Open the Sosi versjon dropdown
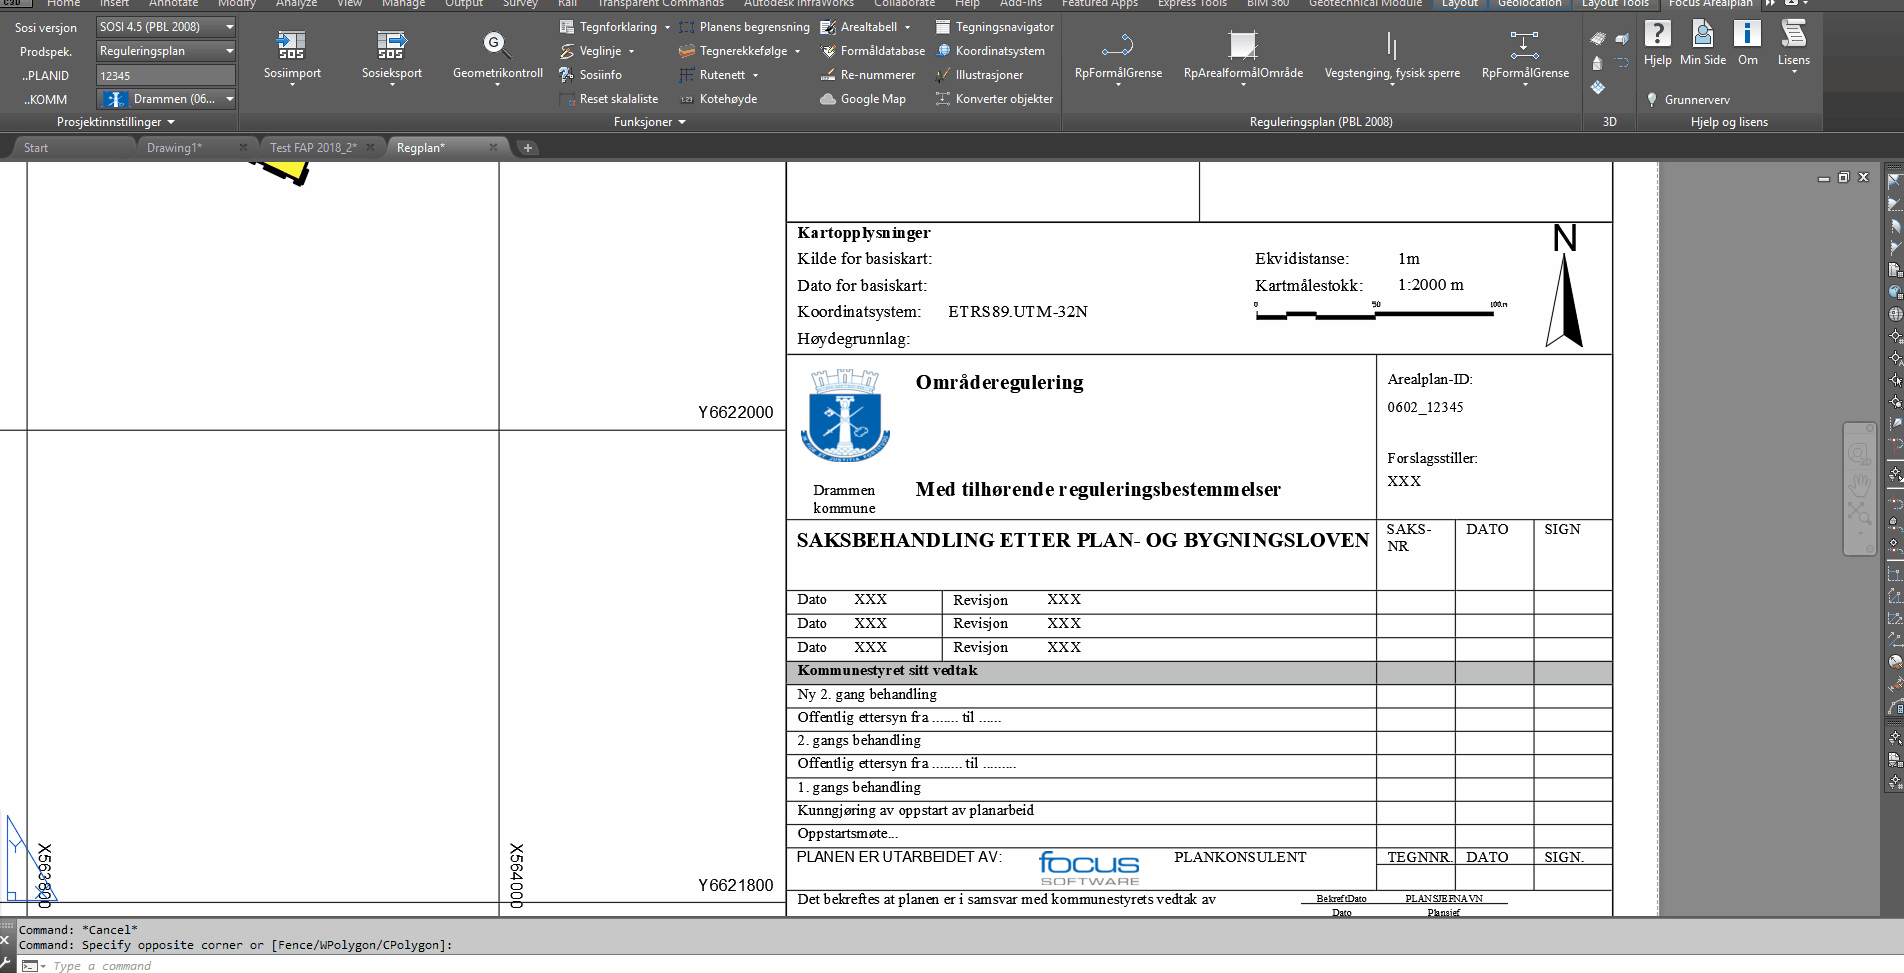The width and height of the screenshot is (1904, 973). (x=166, y=27)
